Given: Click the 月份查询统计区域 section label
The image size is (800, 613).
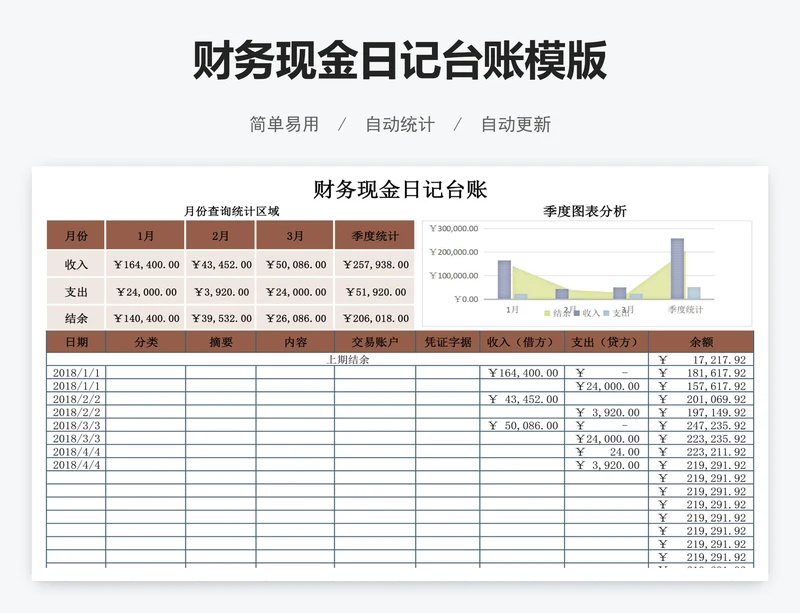Looking at the screenshot, I should click(x=231, y=211).
